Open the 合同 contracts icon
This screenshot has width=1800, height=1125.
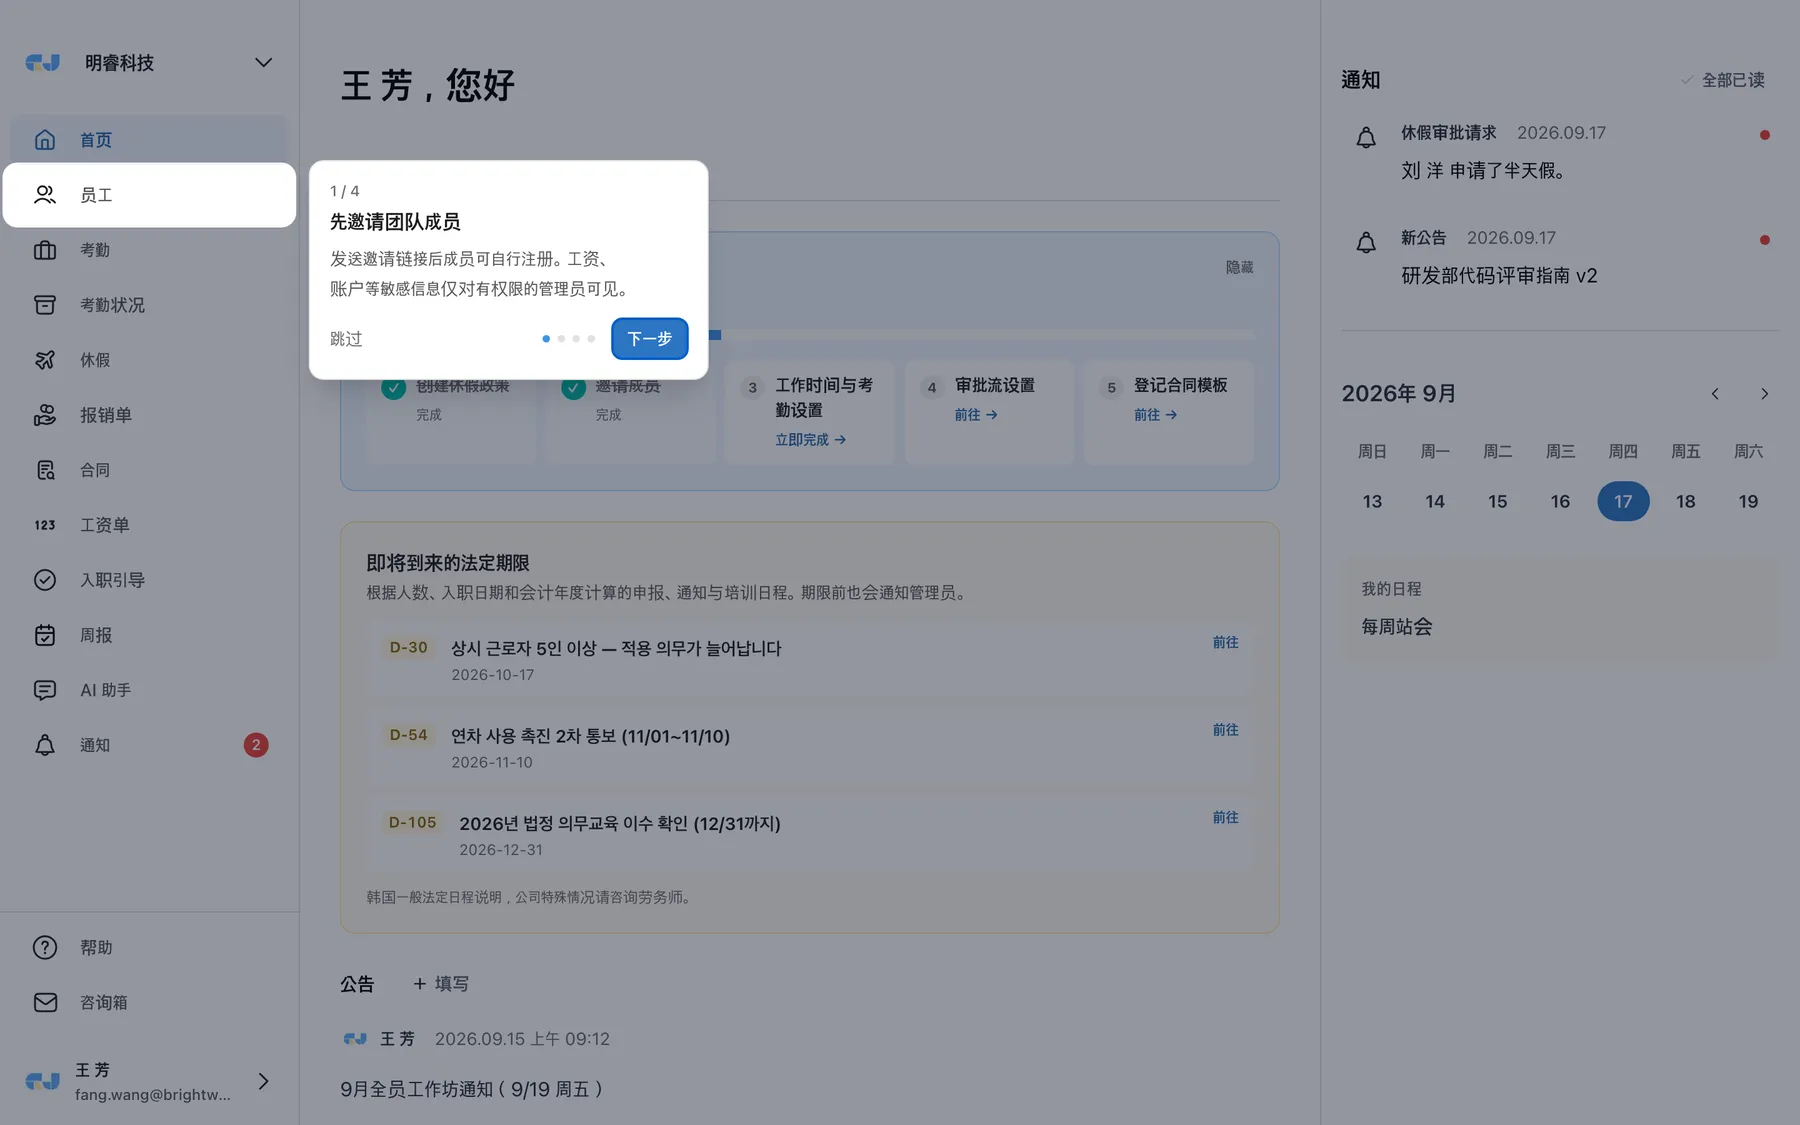tap(45, 470)
